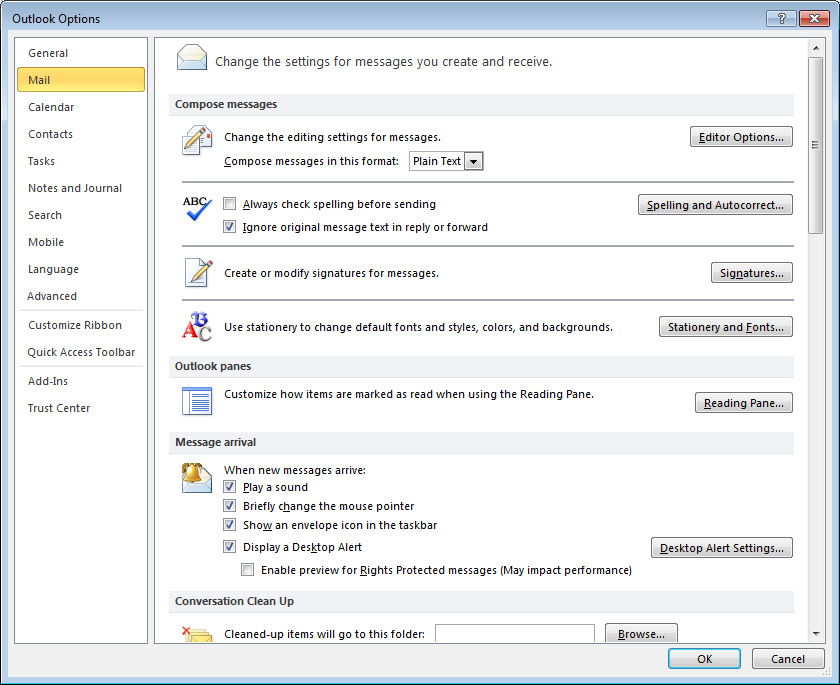Click the ABC spell check icon
This screenshot has height=685, width=840.
coord(197,208)
